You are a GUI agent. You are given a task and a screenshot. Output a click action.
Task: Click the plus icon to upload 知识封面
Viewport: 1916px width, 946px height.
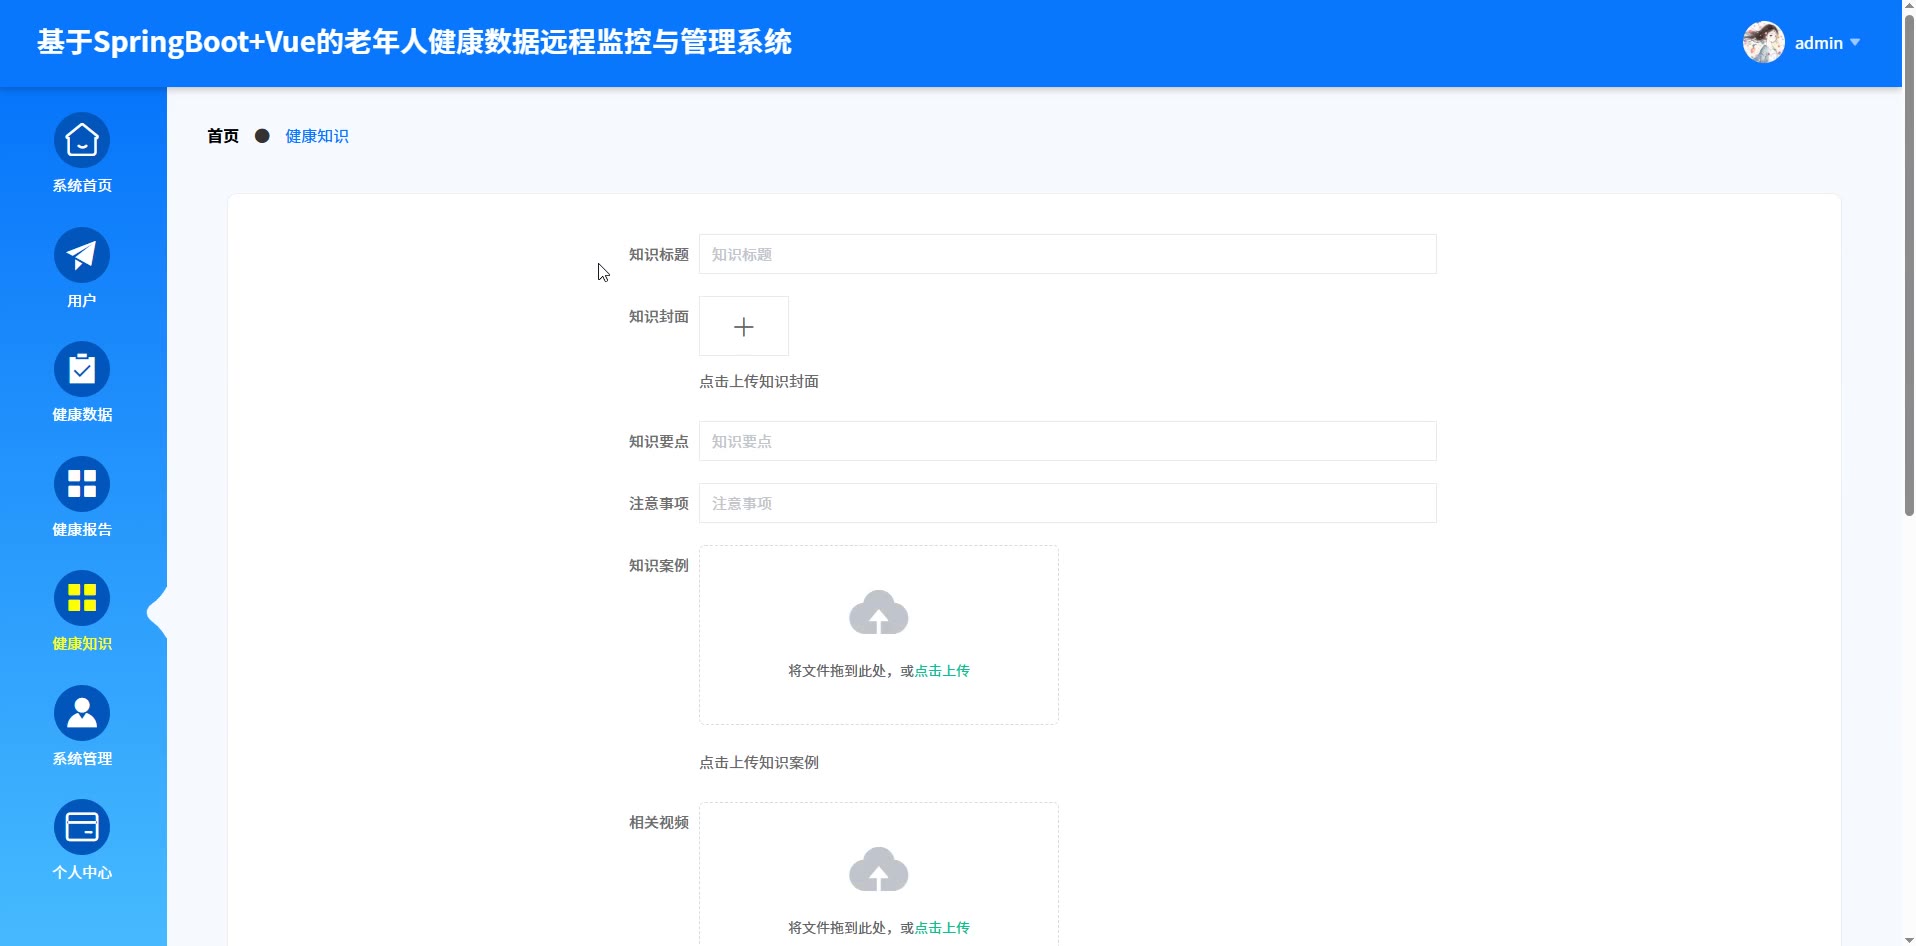click(x=744, y=326)
